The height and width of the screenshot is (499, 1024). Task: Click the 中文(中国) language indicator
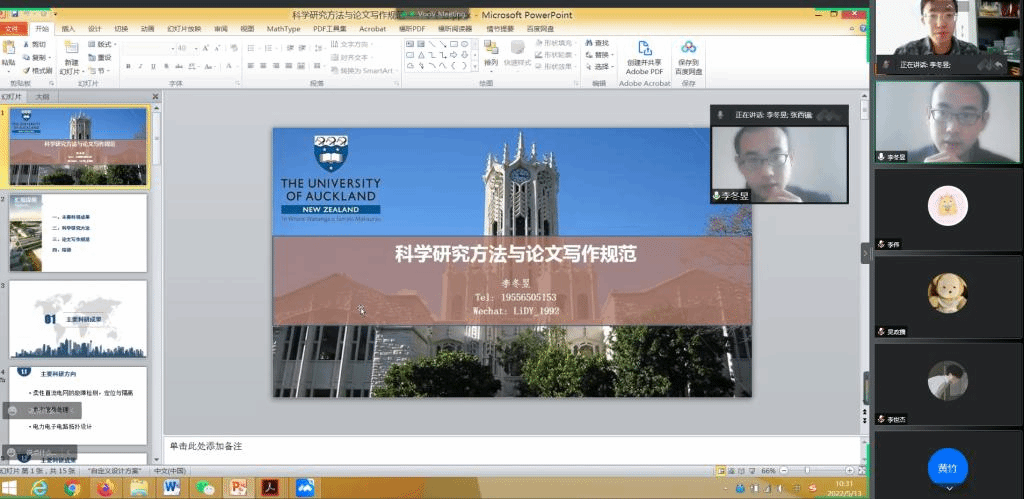[169, 471]
